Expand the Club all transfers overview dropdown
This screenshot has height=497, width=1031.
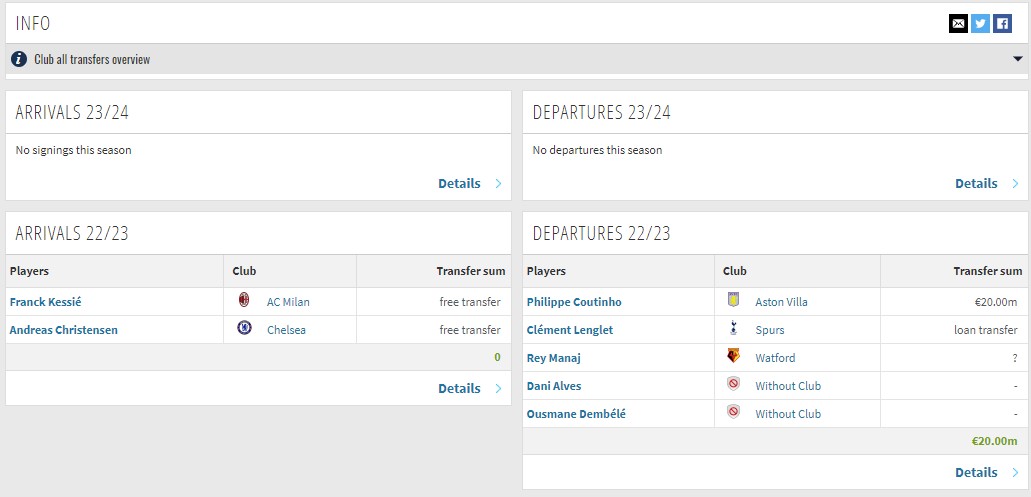click(1018, 59)
